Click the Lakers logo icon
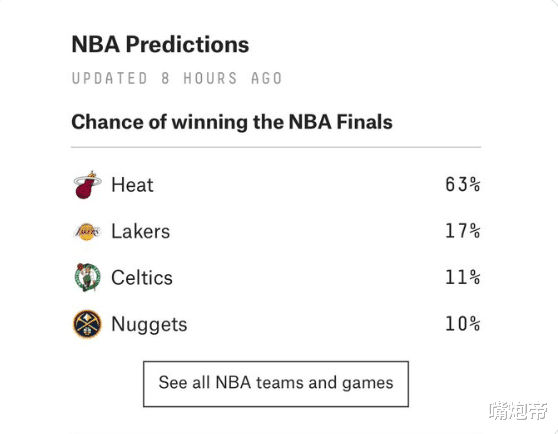 (x=87, y=232)
